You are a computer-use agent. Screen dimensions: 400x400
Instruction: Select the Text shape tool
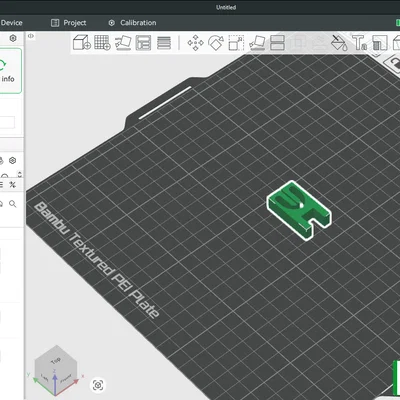click(x=359, y=43)
